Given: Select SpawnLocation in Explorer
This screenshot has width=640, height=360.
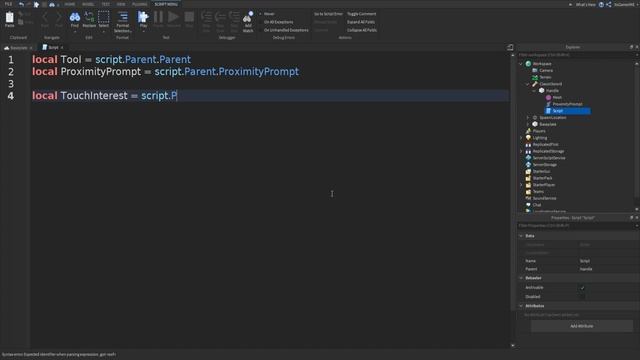Looking at the screenshot, I should tap(553, 118).
